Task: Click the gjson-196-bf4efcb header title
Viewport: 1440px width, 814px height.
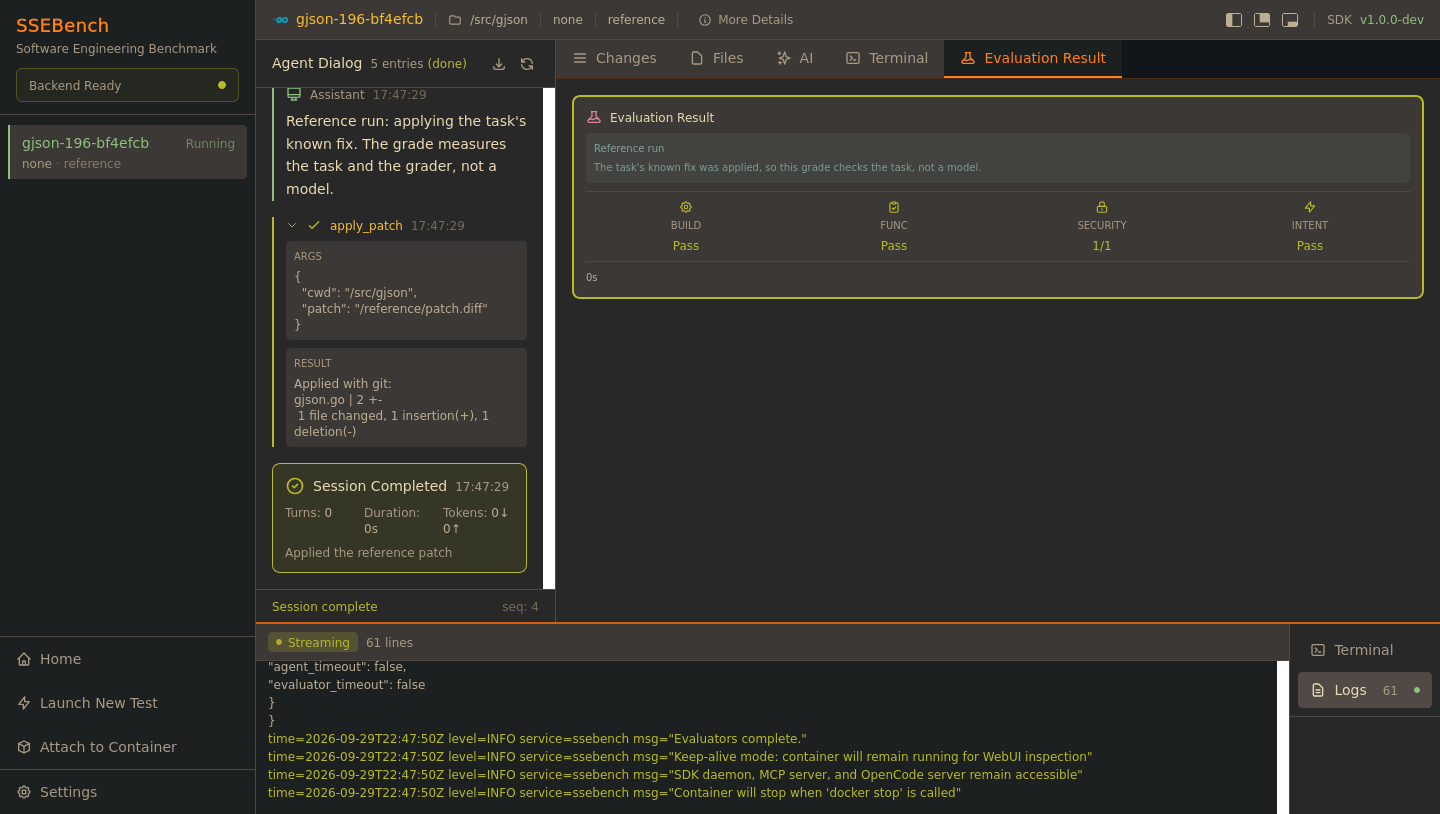Action: tap(359, 19)
